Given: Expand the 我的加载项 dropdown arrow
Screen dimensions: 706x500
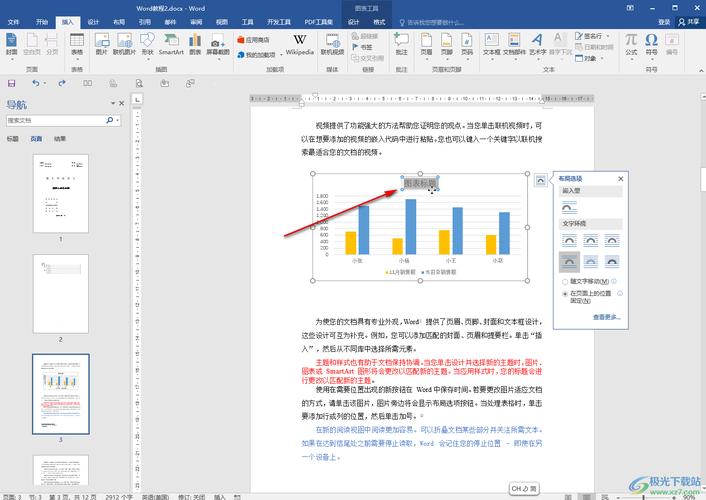Looking at the screenshot, I should pos(281,55).
